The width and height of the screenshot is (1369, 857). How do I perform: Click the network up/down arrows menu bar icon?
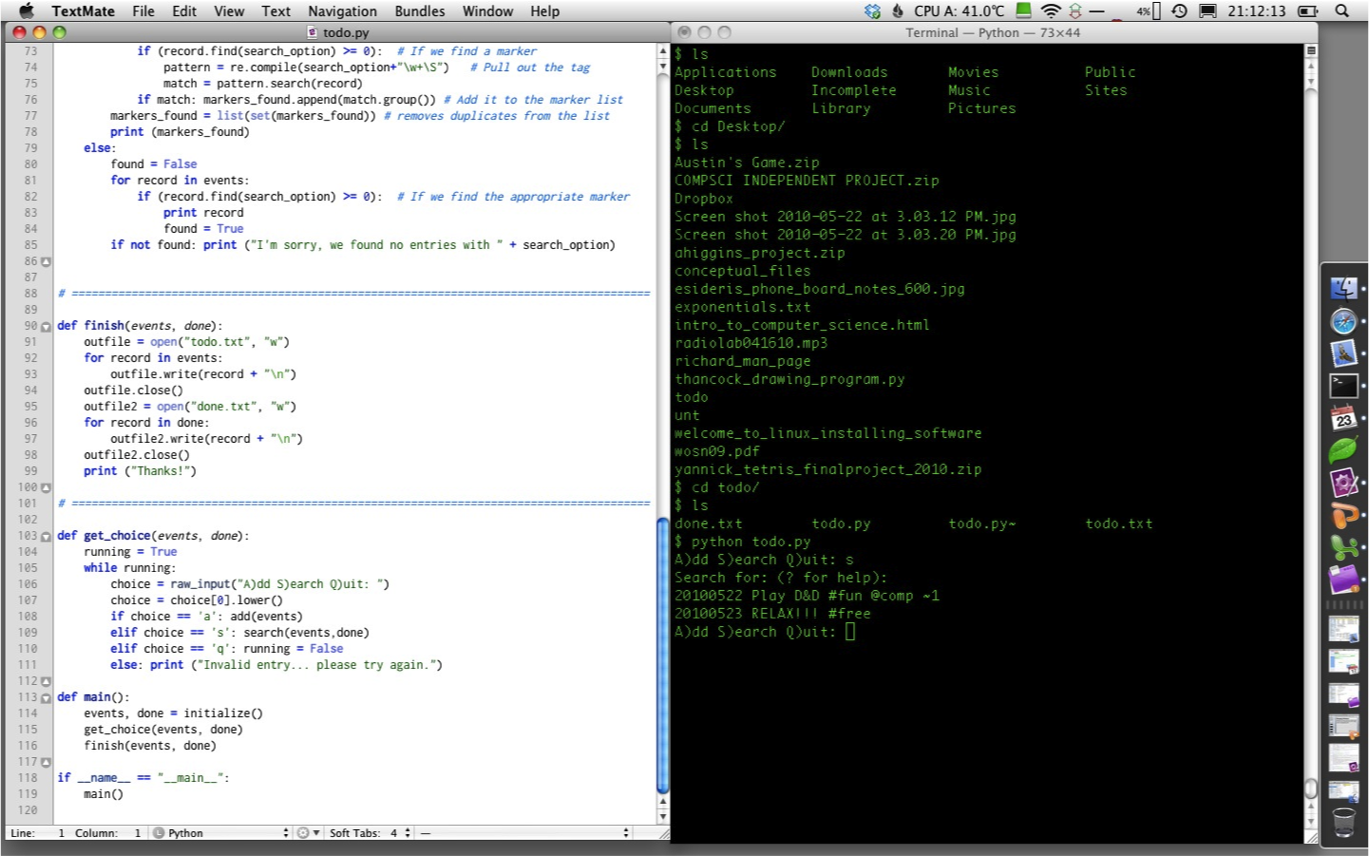[x=1076, y=11]
